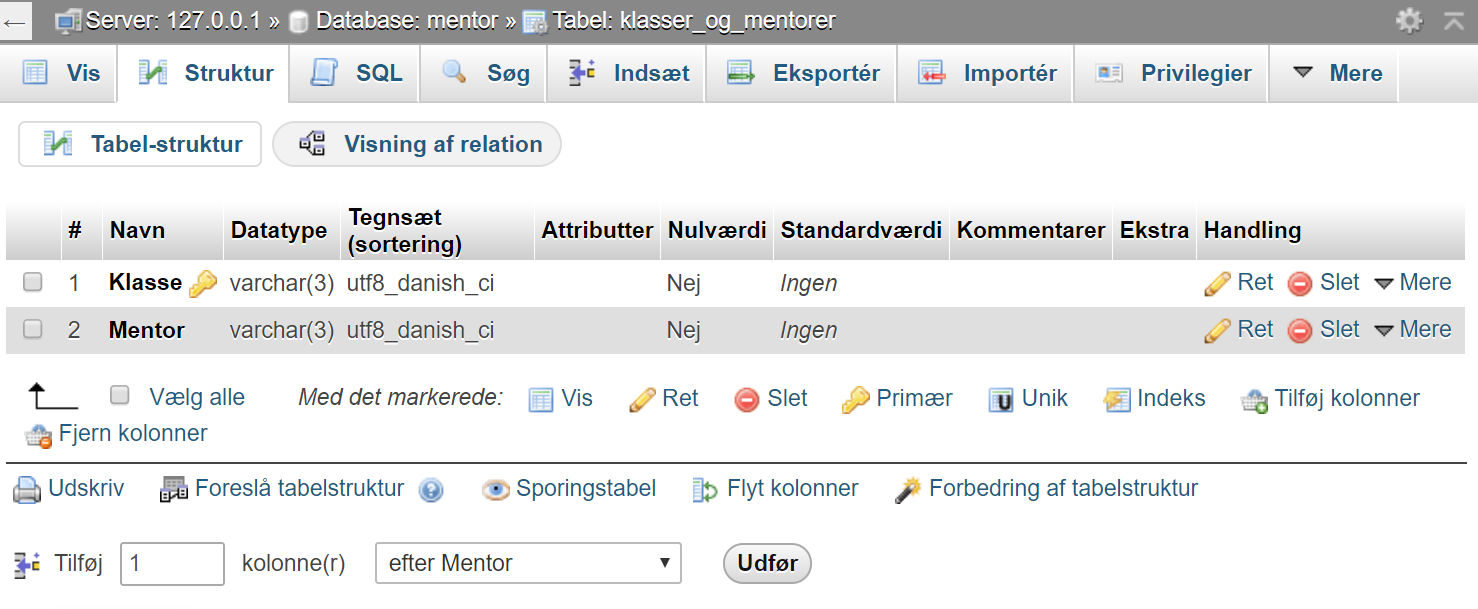
Task: Open Visning af relation view
Action: tap(417, 144)
